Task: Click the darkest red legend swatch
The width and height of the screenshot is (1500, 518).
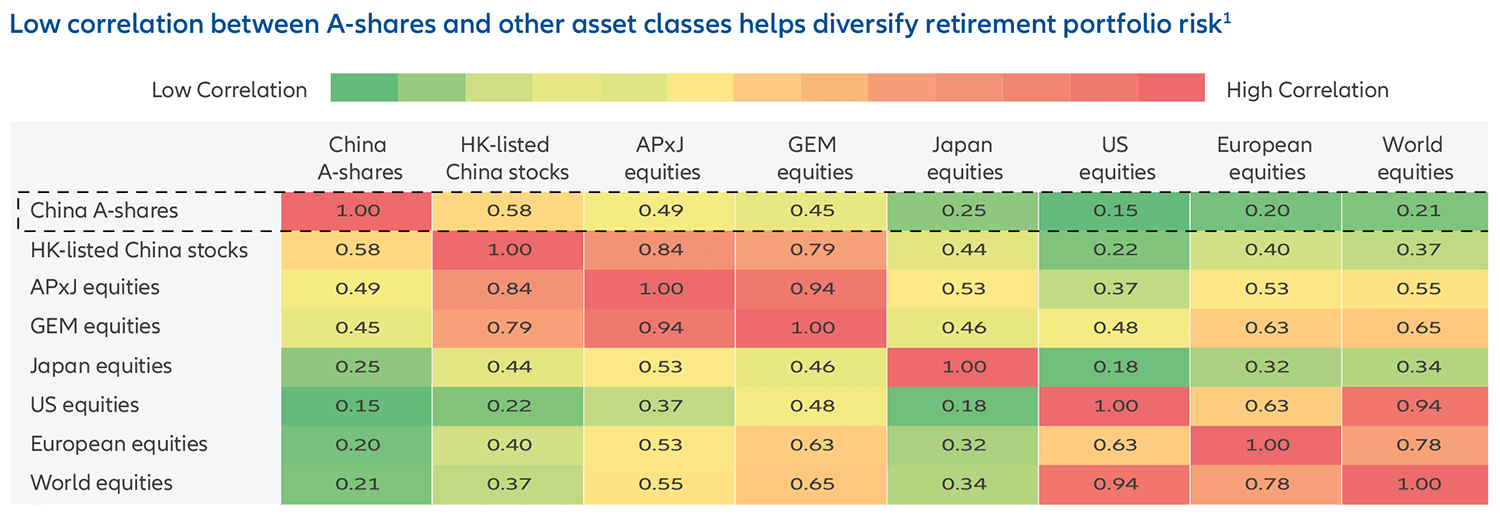Action: 1171,88
